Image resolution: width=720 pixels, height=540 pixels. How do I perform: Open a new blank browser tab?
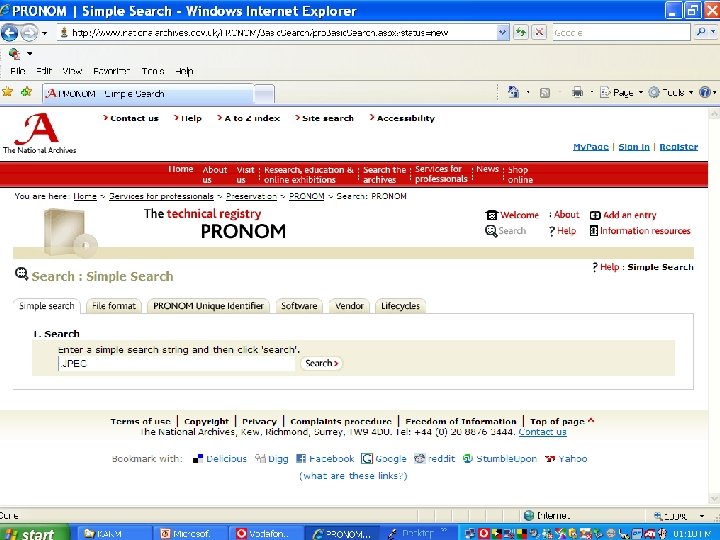(x=264, y=94)
